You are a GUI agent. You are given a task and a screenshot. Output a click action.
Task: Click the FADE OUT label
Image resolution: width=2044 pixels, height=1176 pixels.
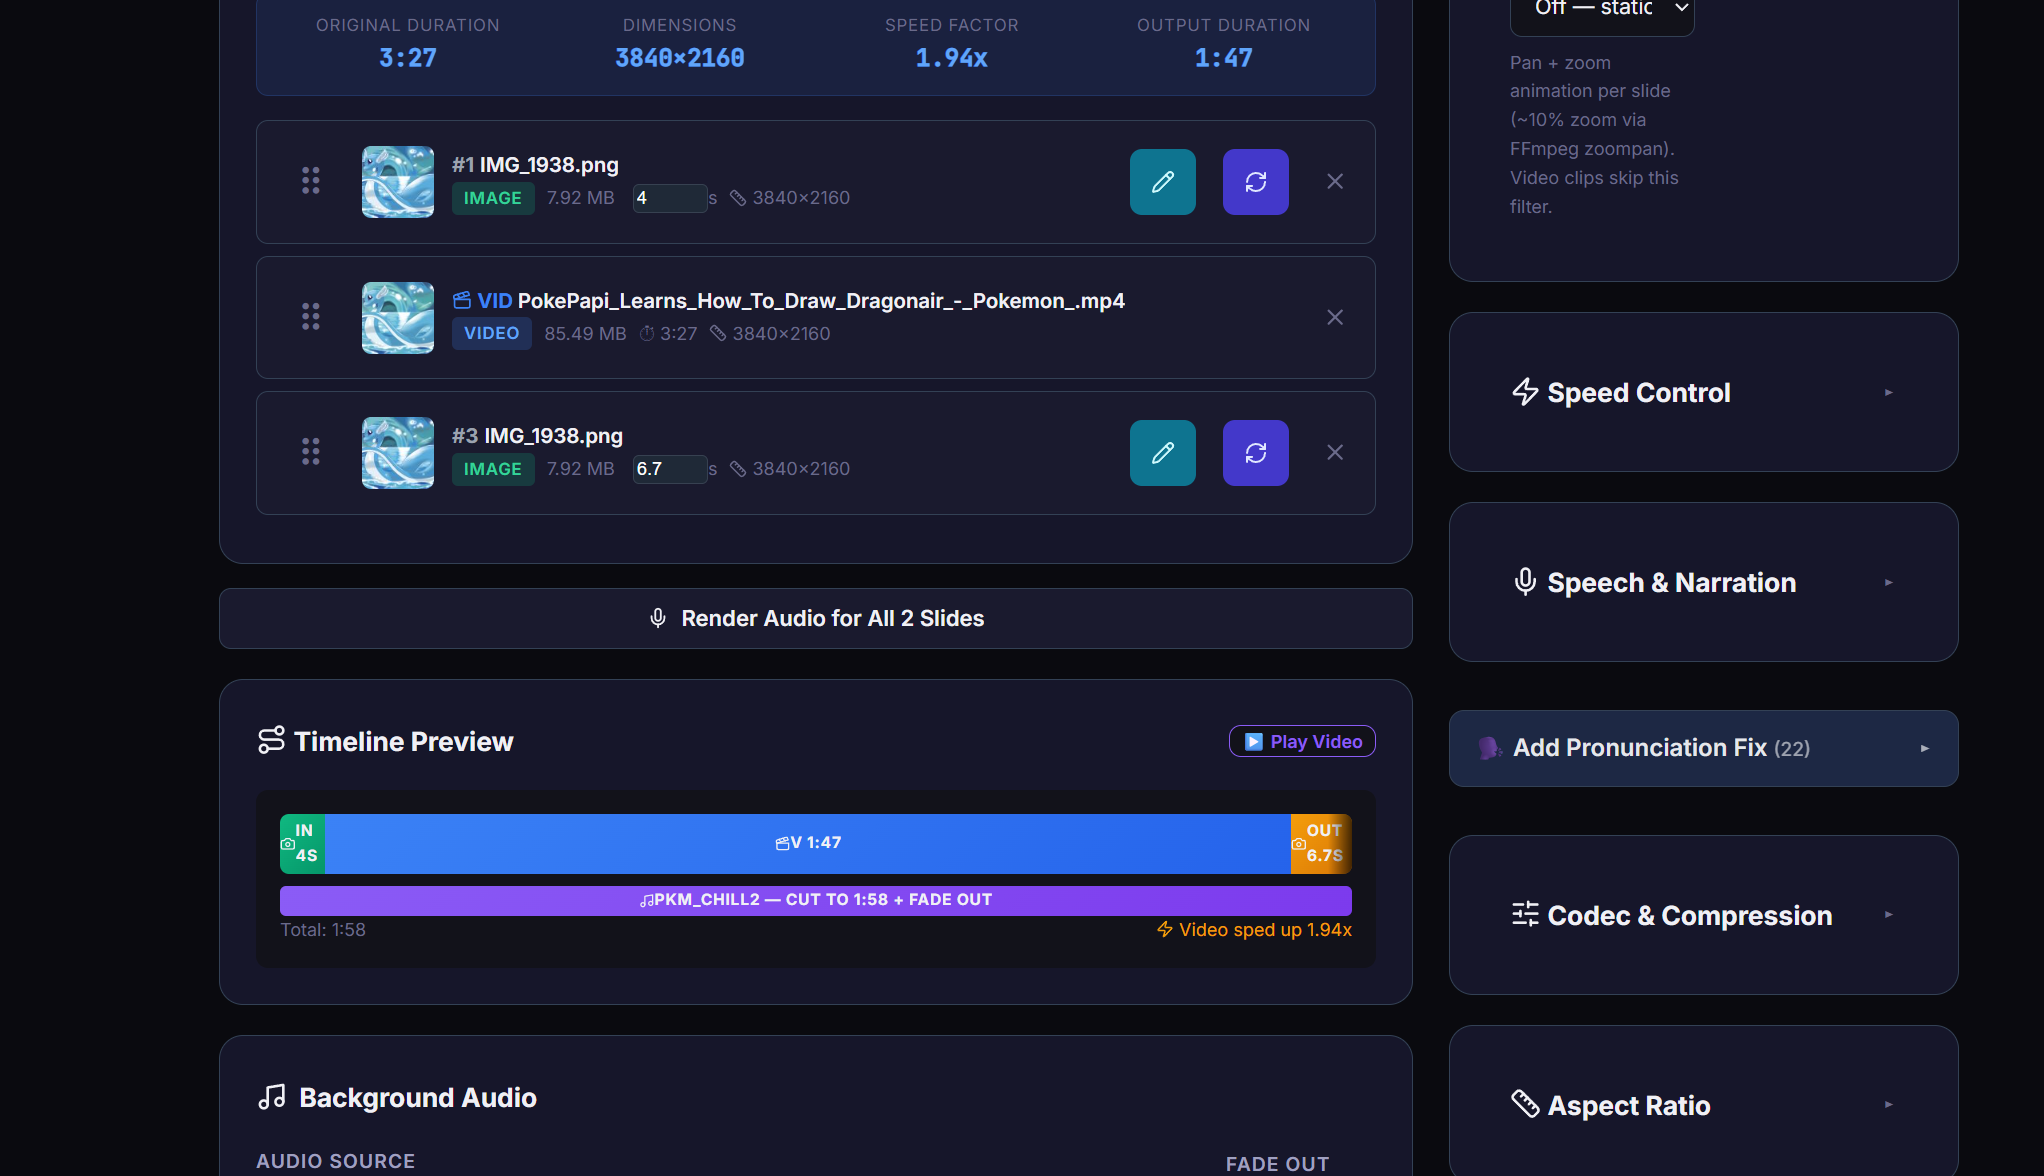(x=1277, y=1164)
